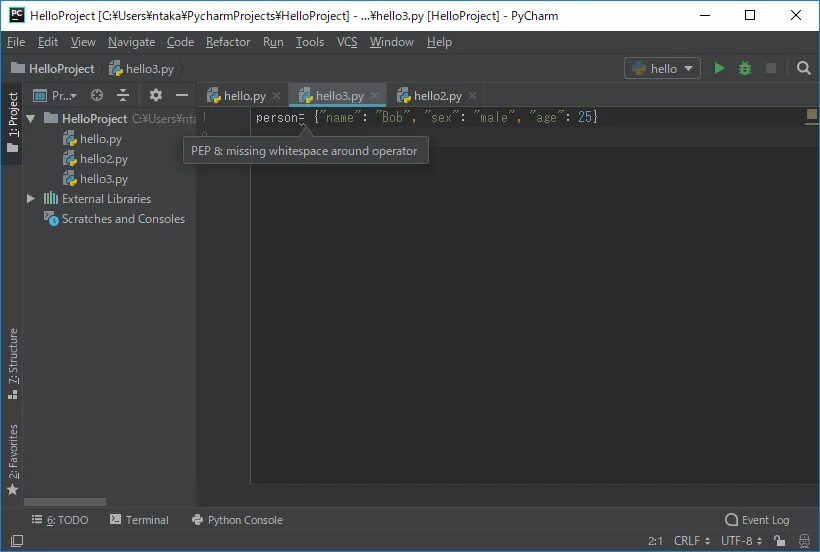Click the number 25 in the editor
Image resolution: width=820 pixels, height=552 pixels.
pyautogui.click(x=585, y=117)
